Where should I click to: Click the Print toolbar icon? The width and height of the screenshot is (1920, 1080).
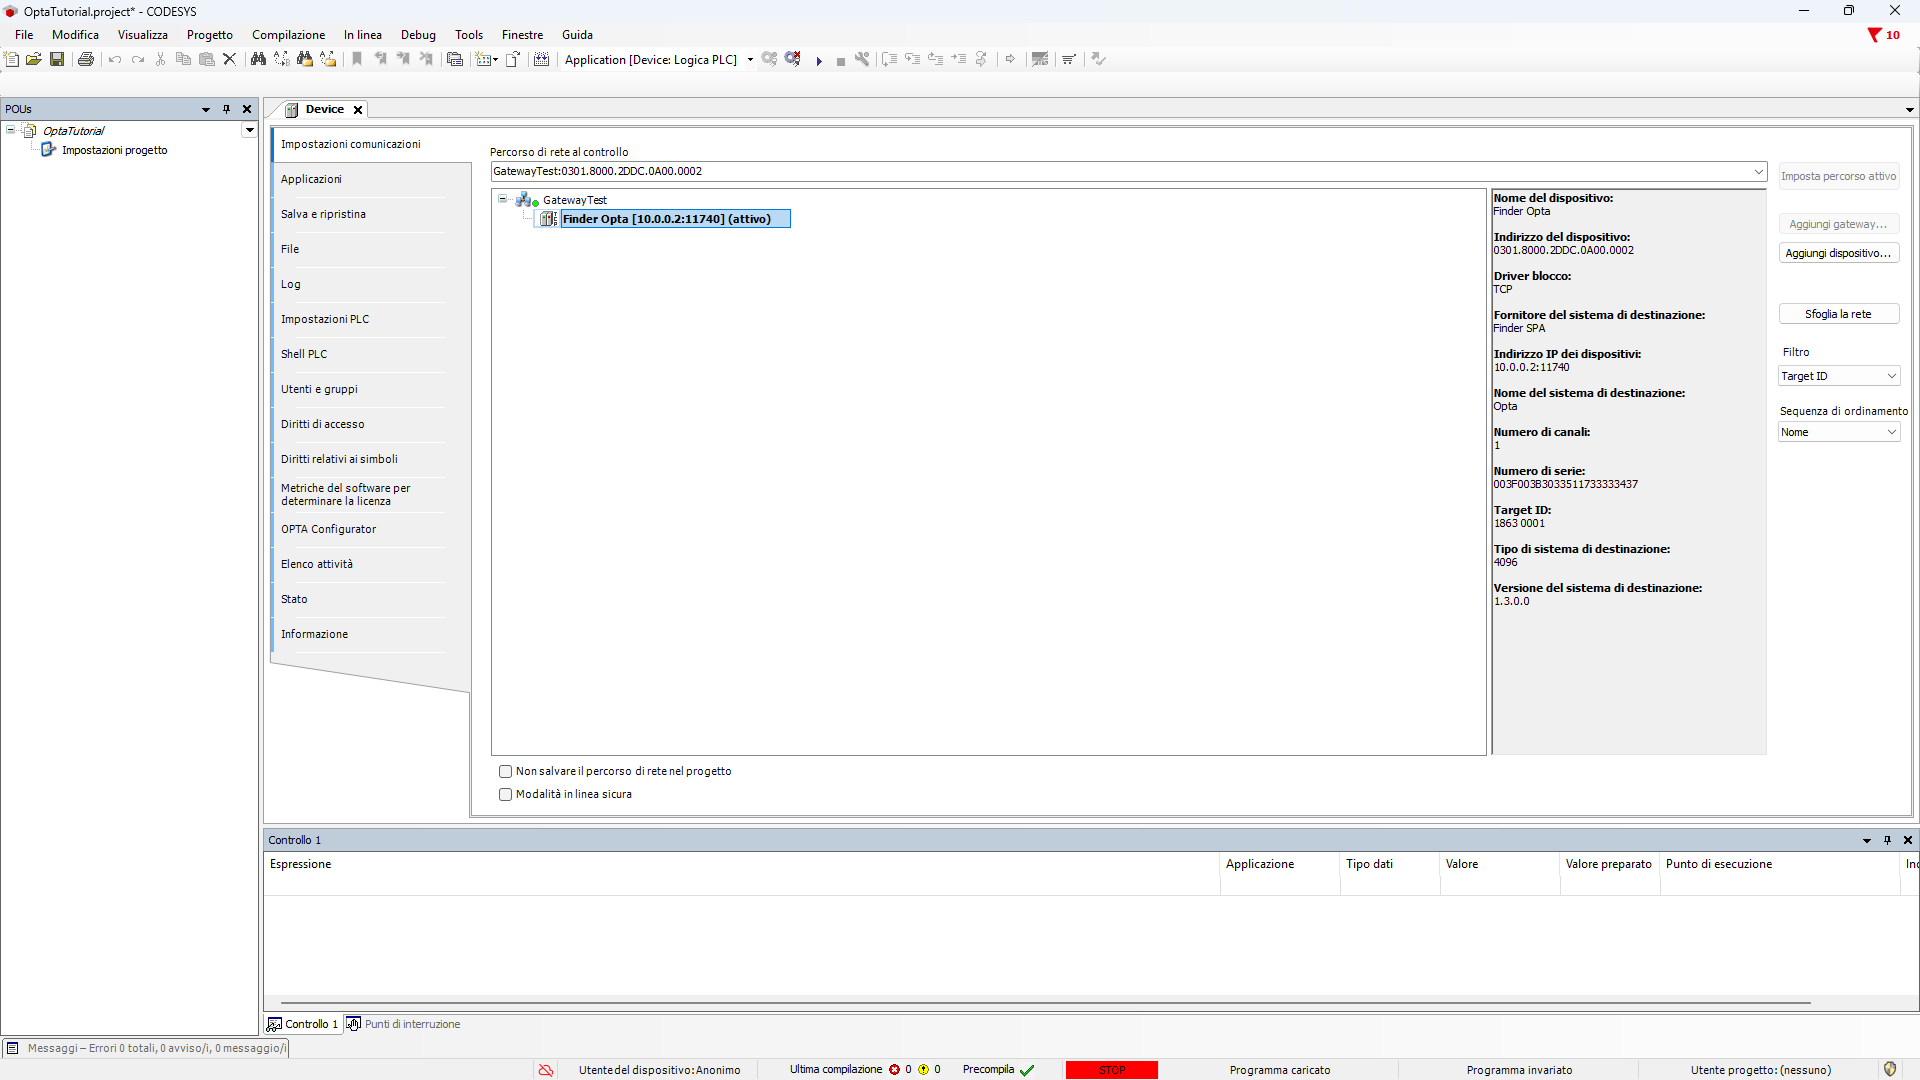(86, 59)
